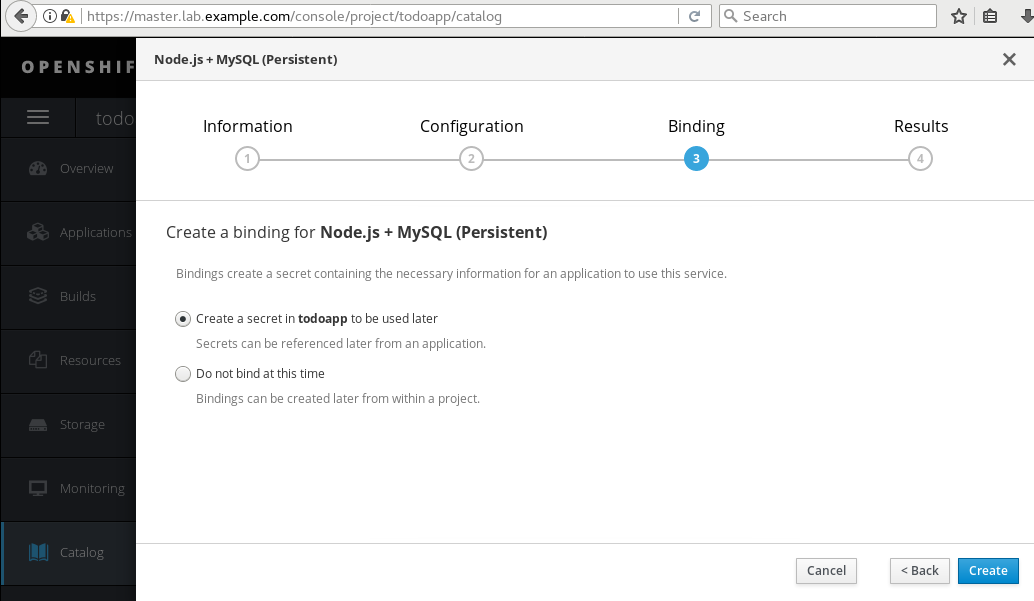Close the Node.js + MySQL dialog
This screenshot has height=601, width=1034.
(1009, 59)
